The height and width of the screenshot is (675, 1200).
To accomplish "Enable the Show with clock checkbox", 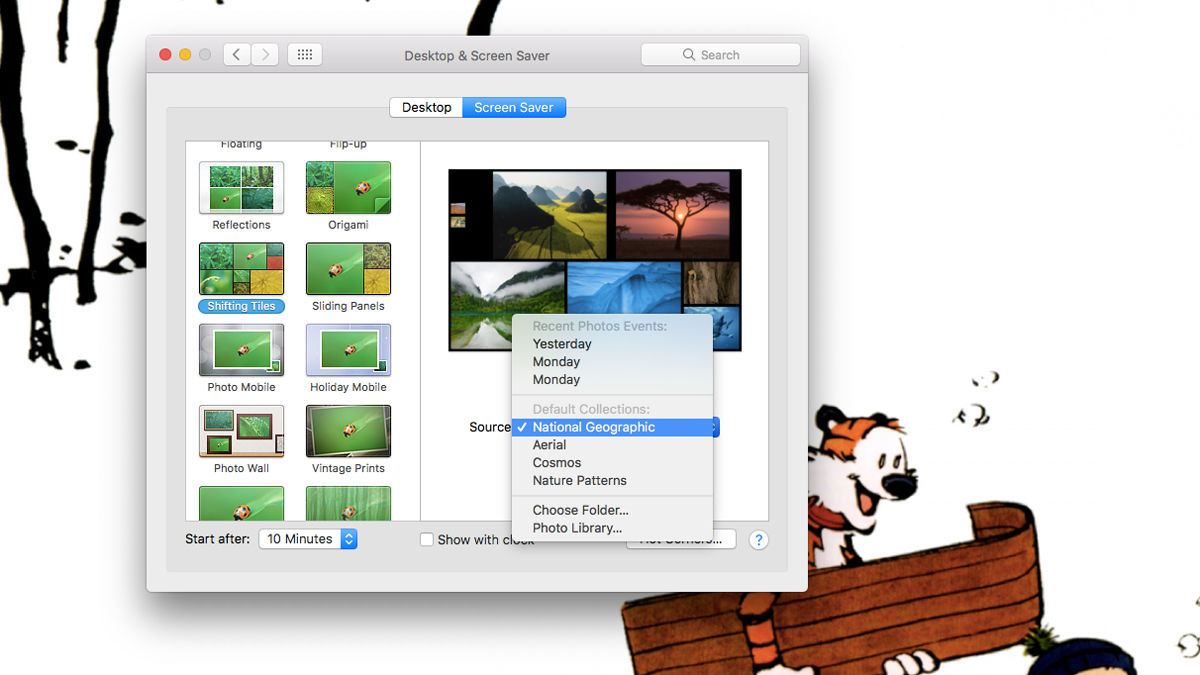I will pos(427,540).
